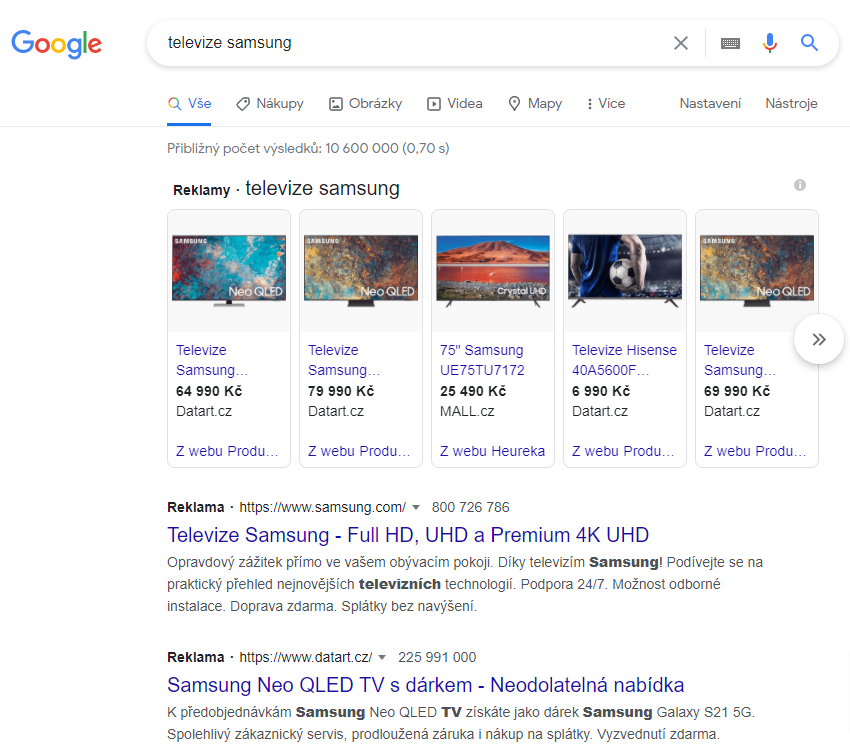Expand the samsung.com ad URL dropdown arrow
850x755 pixels.
pyautogui.click(x=417, y=507)
